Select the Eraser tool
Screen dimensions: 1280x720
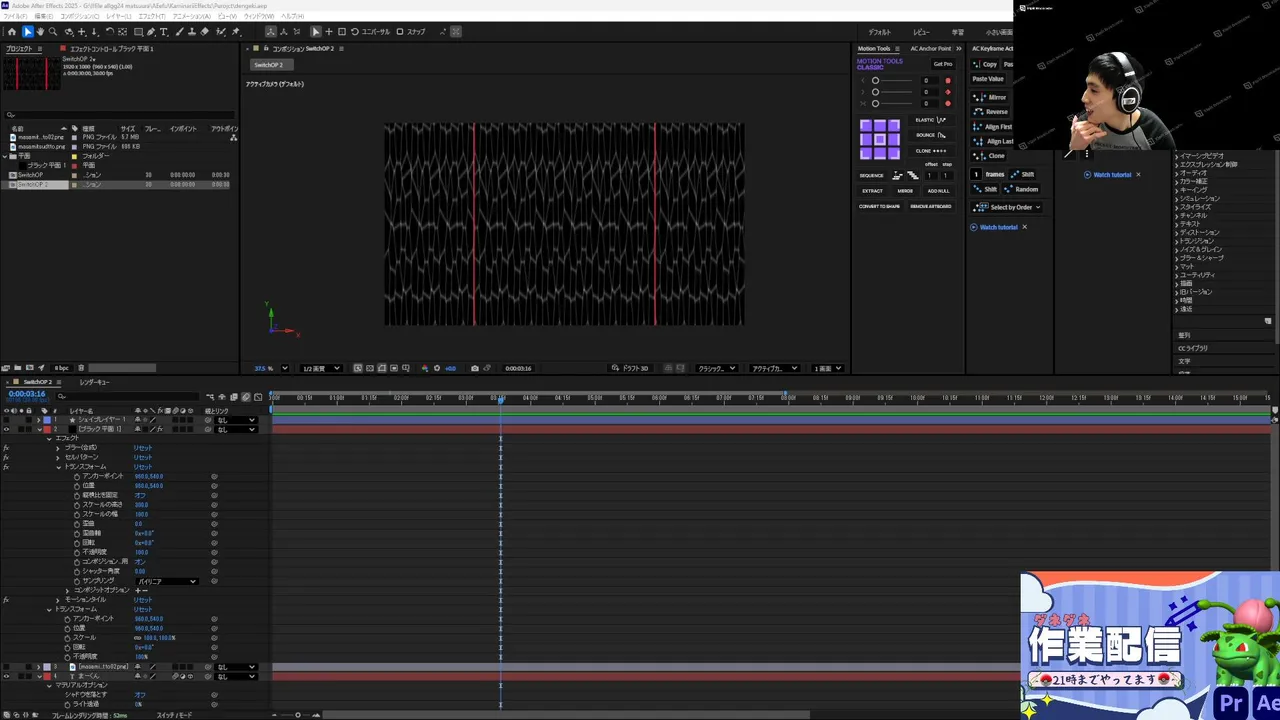(205, 31)
